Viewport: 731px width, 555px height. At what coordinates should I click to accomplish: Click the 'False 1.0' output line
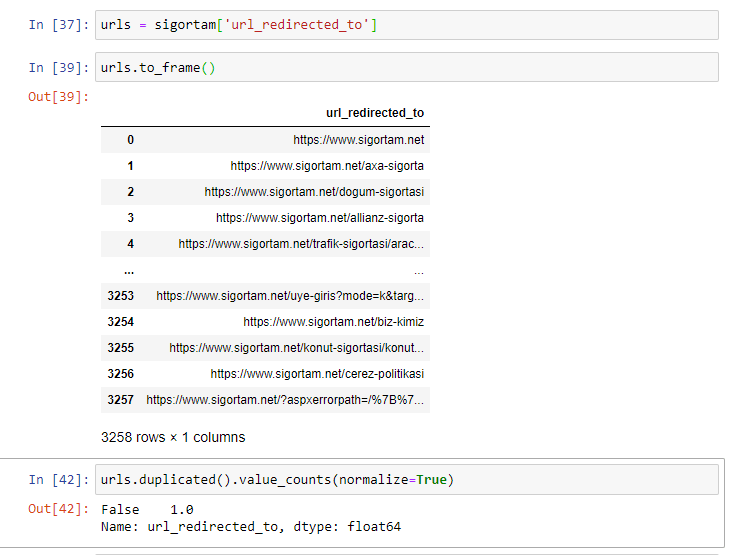147,510
